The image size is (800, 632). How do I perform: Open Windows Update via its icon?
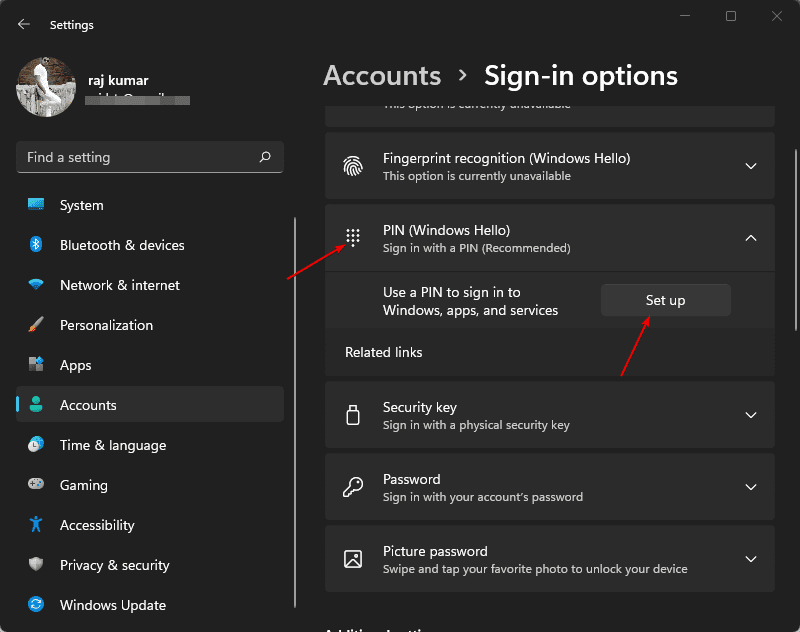click(x=36, y=605)
